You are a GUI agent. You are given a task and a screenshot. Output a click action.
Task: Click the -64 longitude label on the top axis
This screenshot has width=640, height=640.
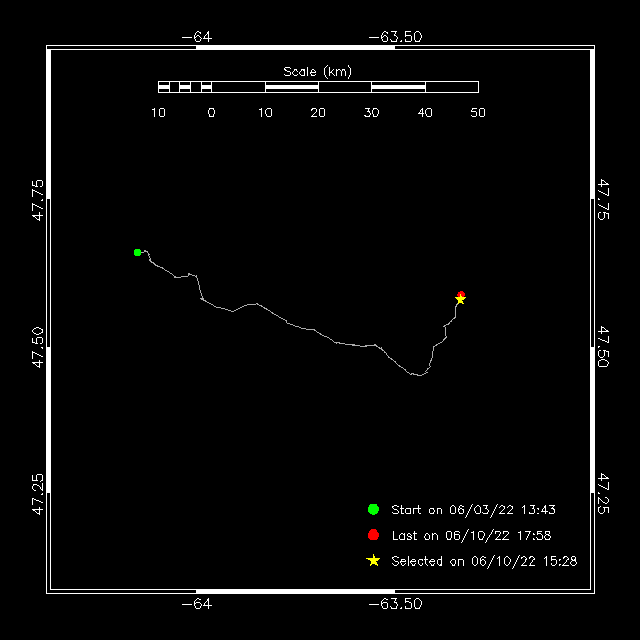197,37
